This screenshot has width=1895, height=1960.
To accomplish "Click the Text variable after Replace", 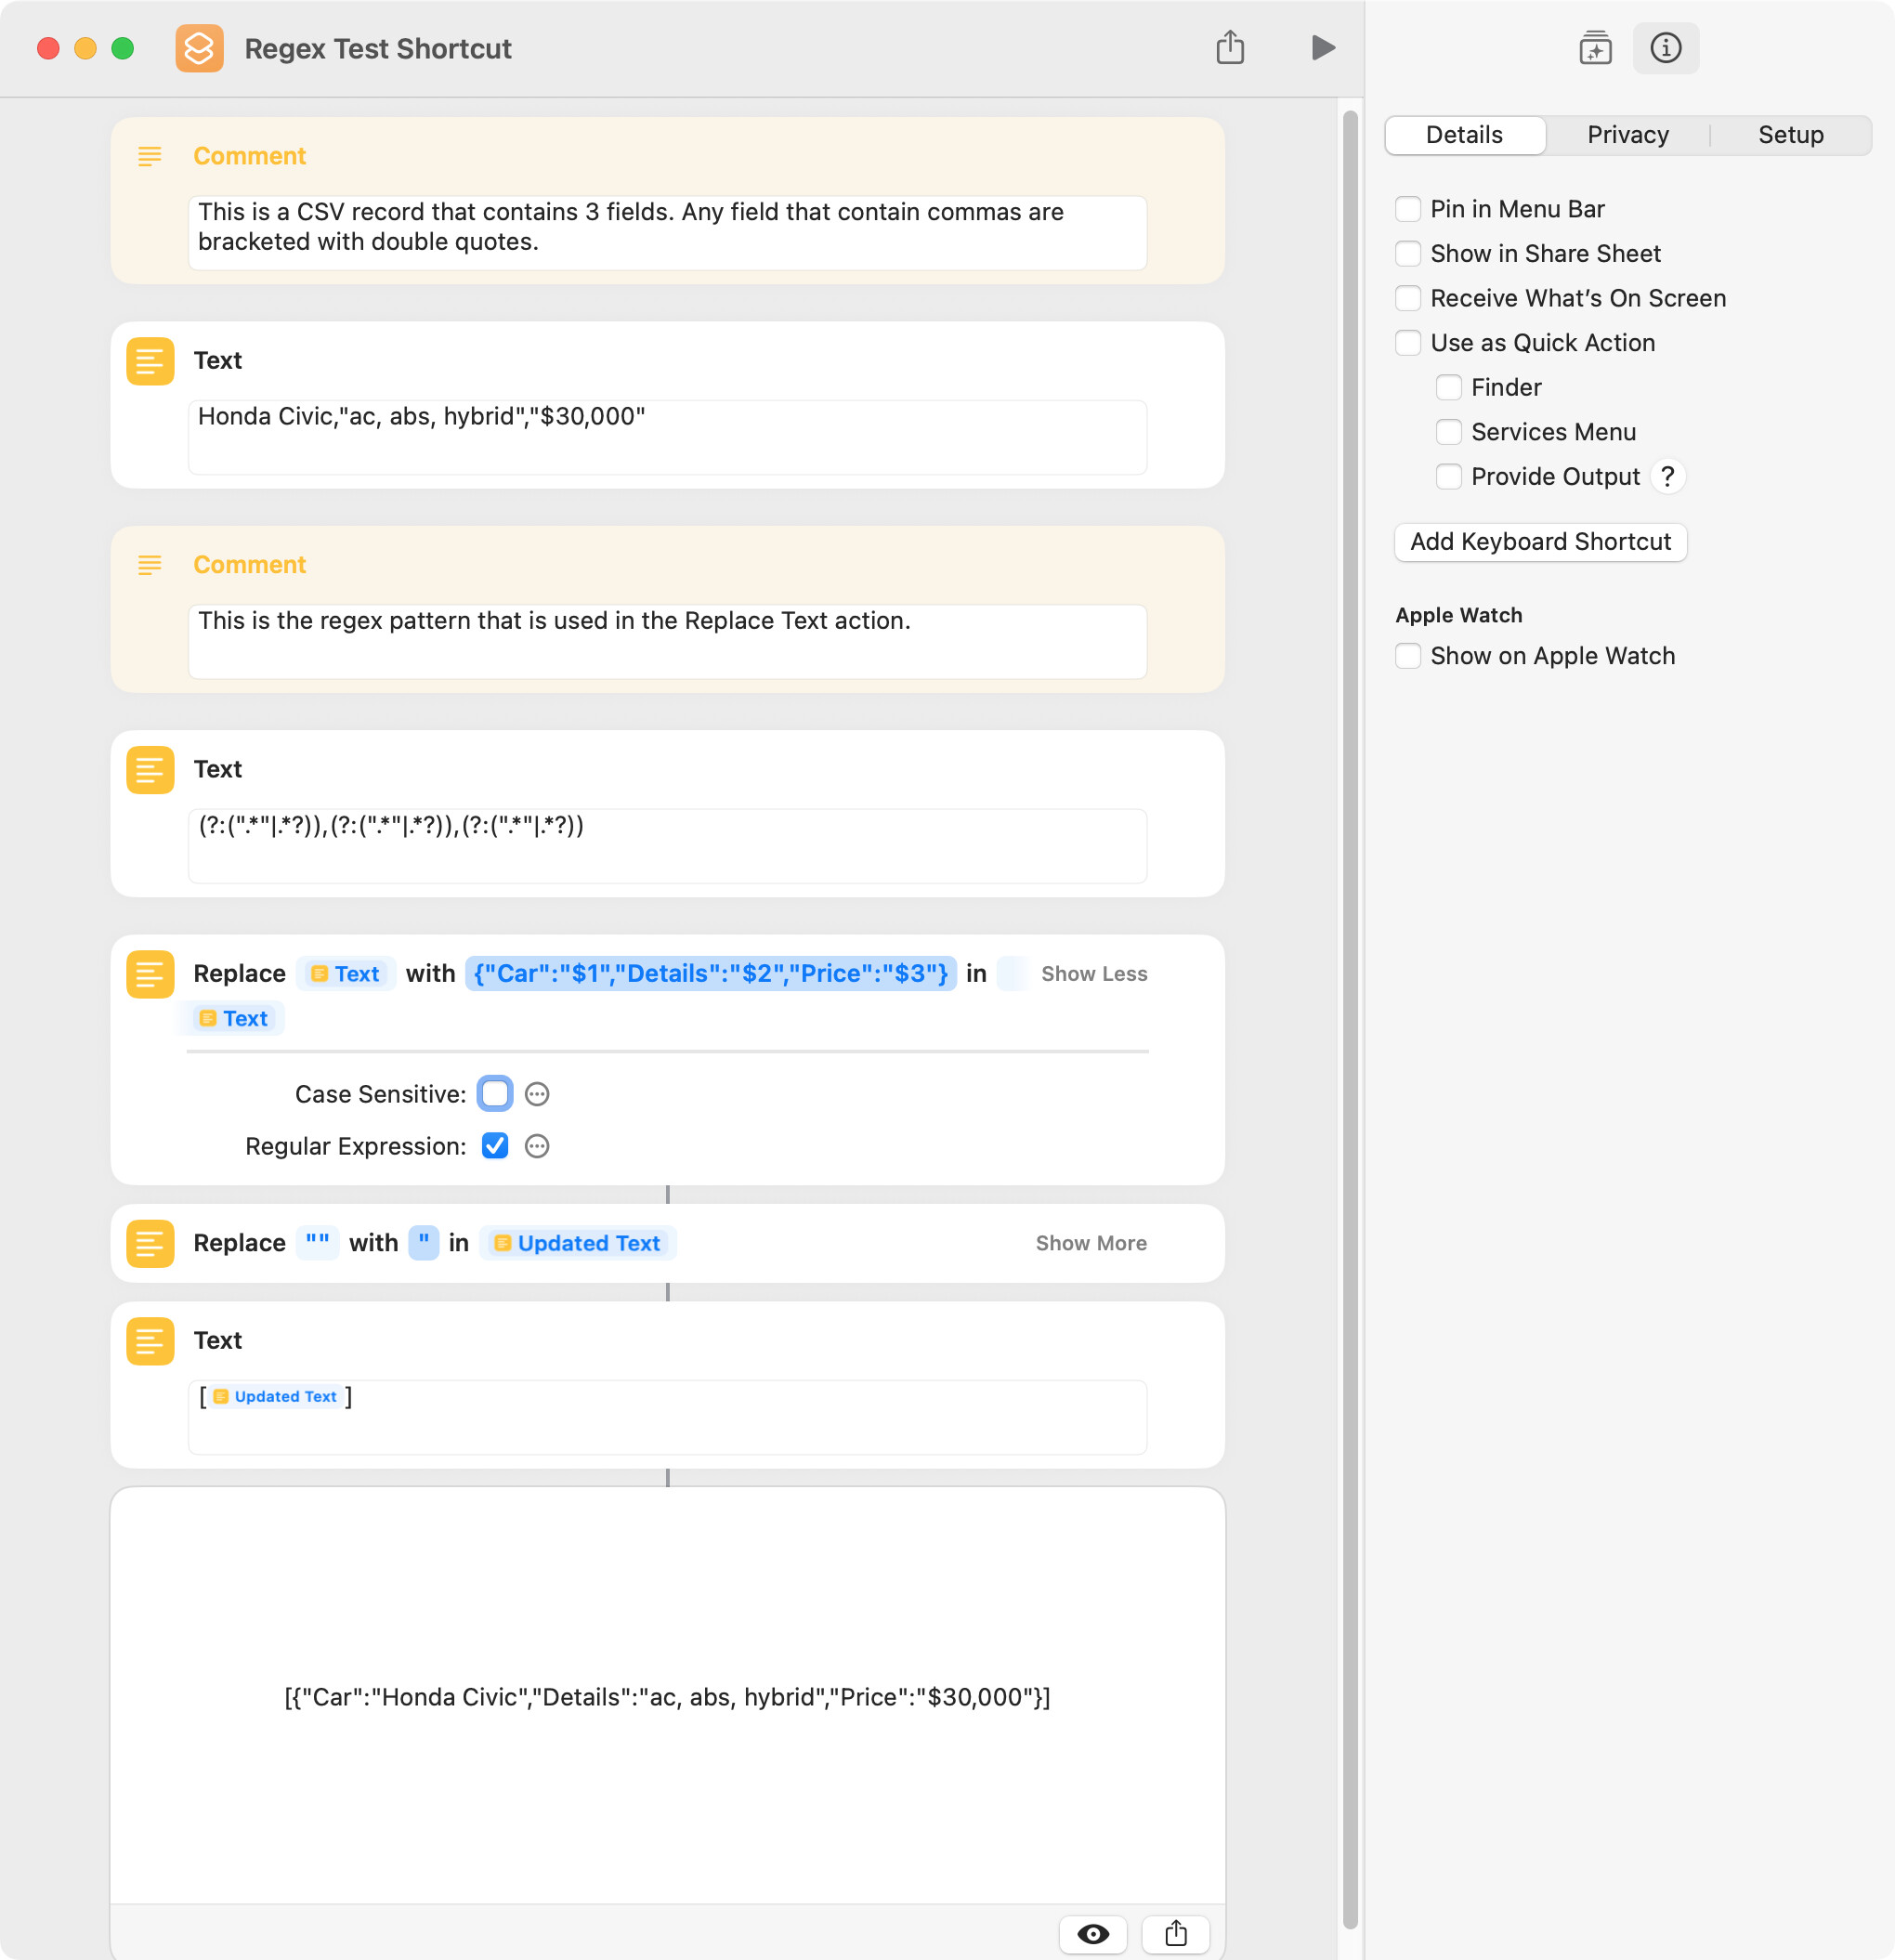I will pyautogui.click(x=345, y=974).
